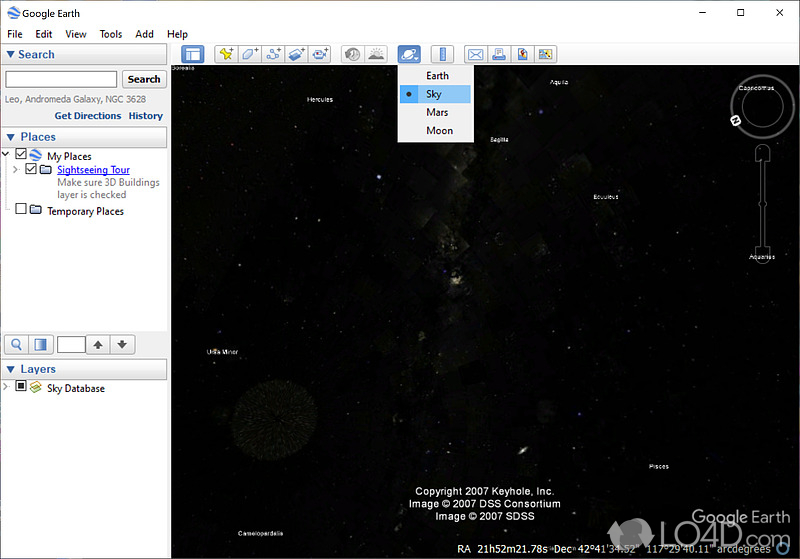Select Mars from the planet dropdown

(437, 112)
